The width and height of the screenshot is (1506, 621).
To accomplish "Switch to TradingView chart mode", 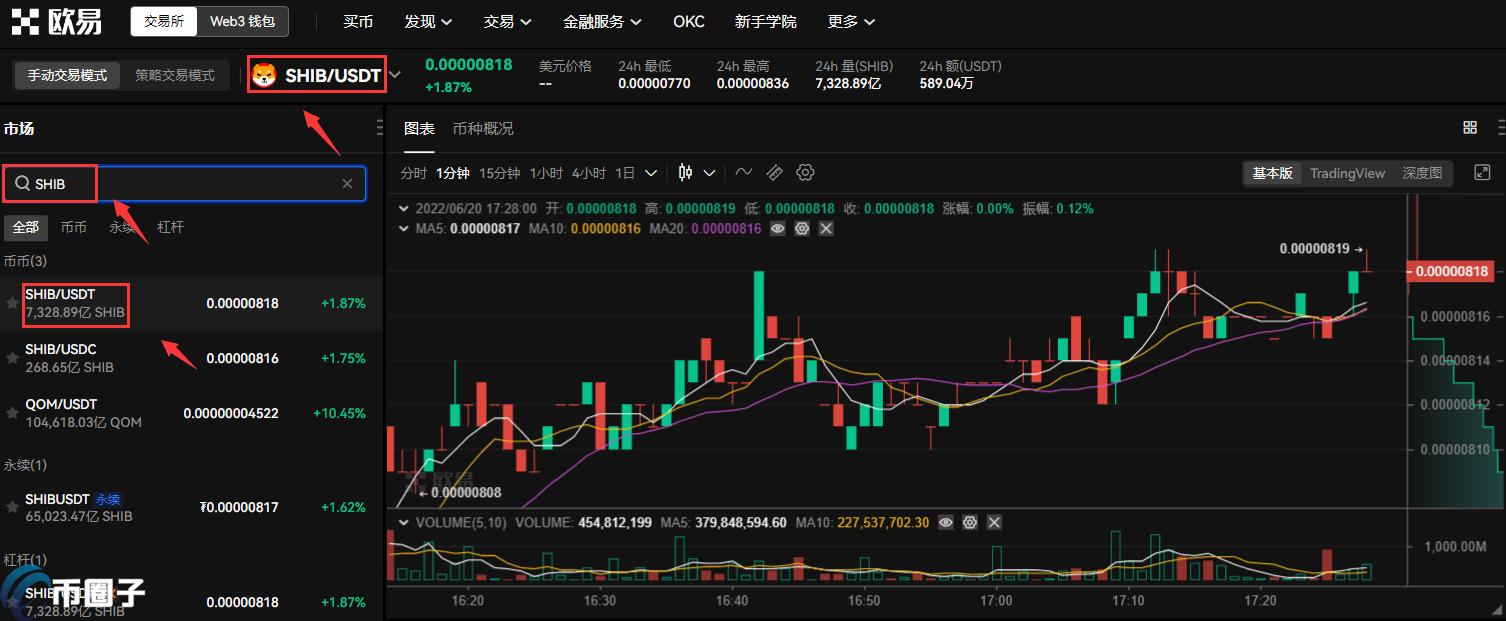I will 1346,172.
